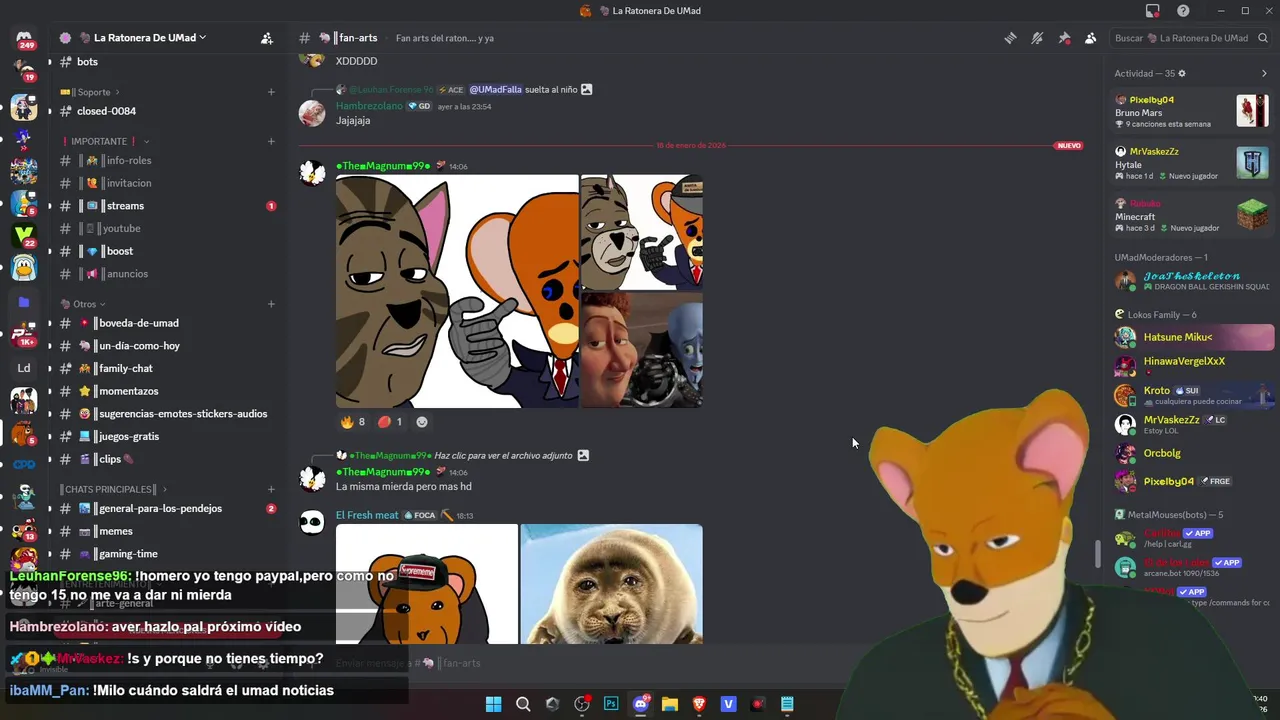Open the Threads icon in channel header
The image size is (1280, 720).
1011,38
